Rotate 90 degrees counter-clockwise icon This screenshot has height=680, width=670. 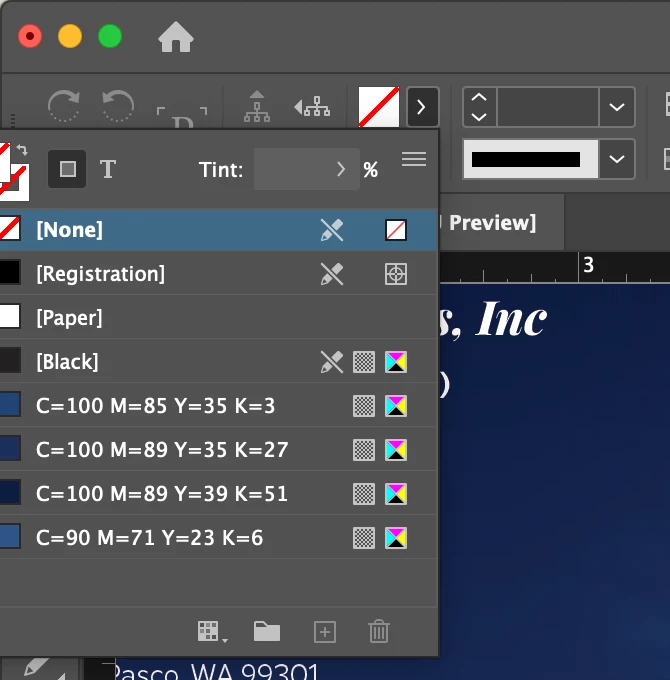click(118, 106)
